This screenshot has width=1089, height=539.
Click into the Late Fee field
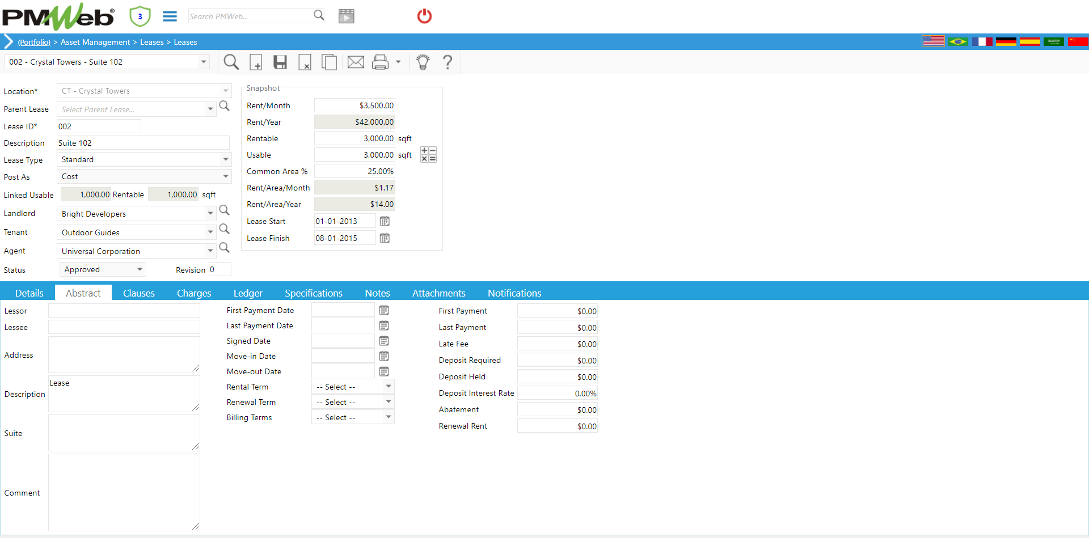coord(557,344)
